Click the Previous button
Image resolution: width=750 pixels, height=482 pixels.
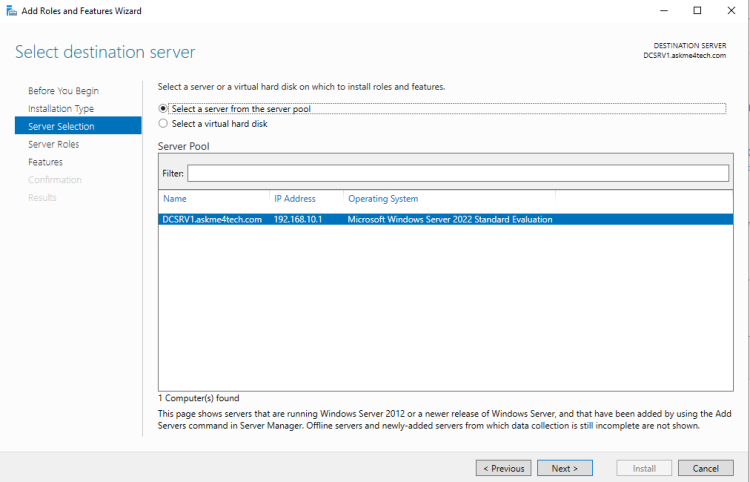pos(504,468)
